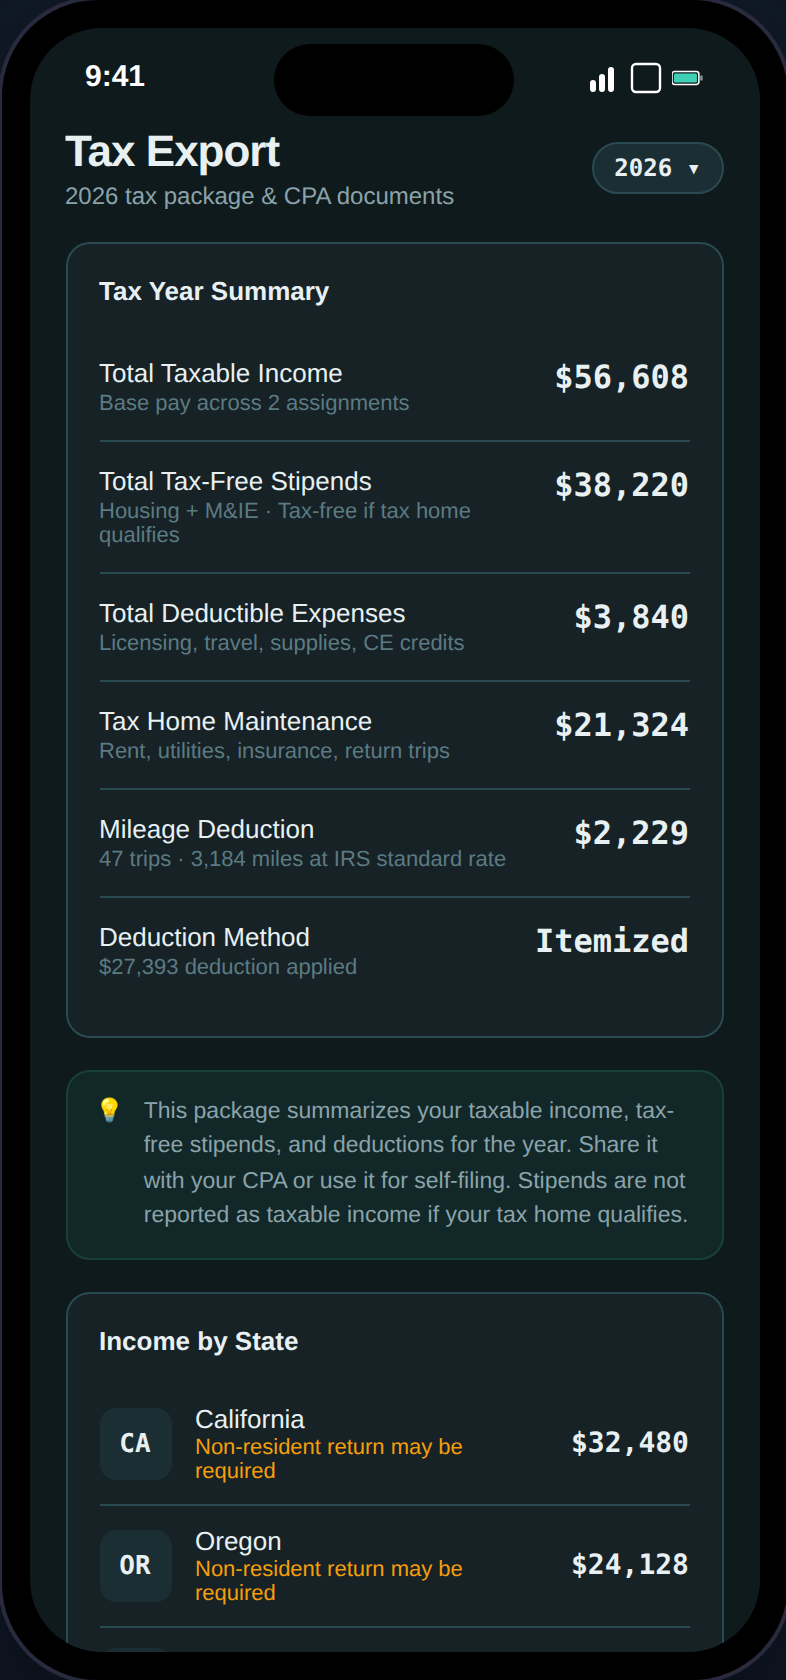This screenshot has width=786, height=1680.
Task: Select the Mileage Deduction row
Action: pos(393,841)
